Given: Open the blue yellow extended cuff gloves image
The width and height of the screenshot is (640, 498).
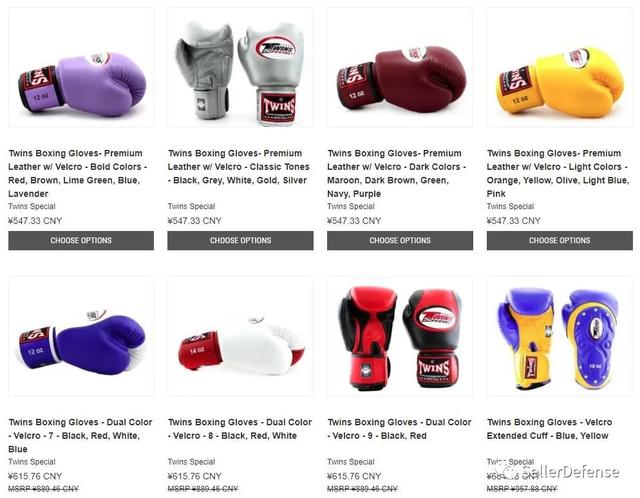Looking at the screenshot, I should 560,336.
